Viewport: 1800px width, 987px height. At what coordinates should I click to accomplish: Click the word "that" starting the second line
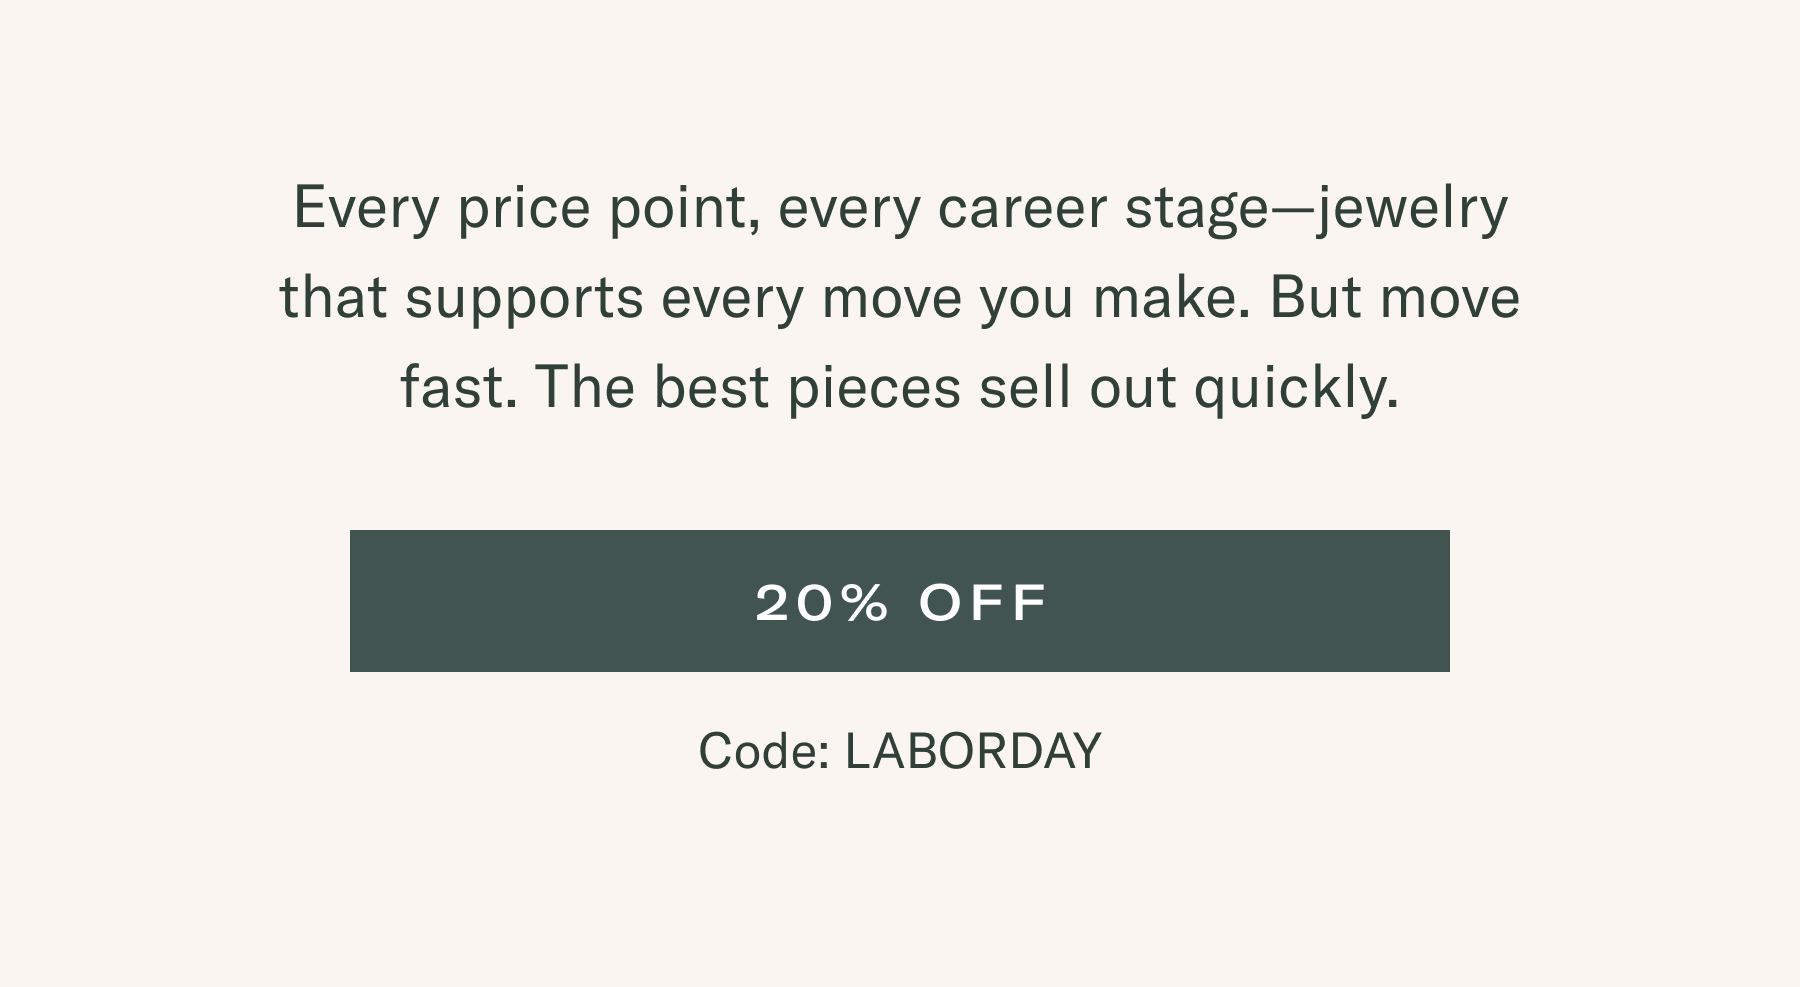333,299
